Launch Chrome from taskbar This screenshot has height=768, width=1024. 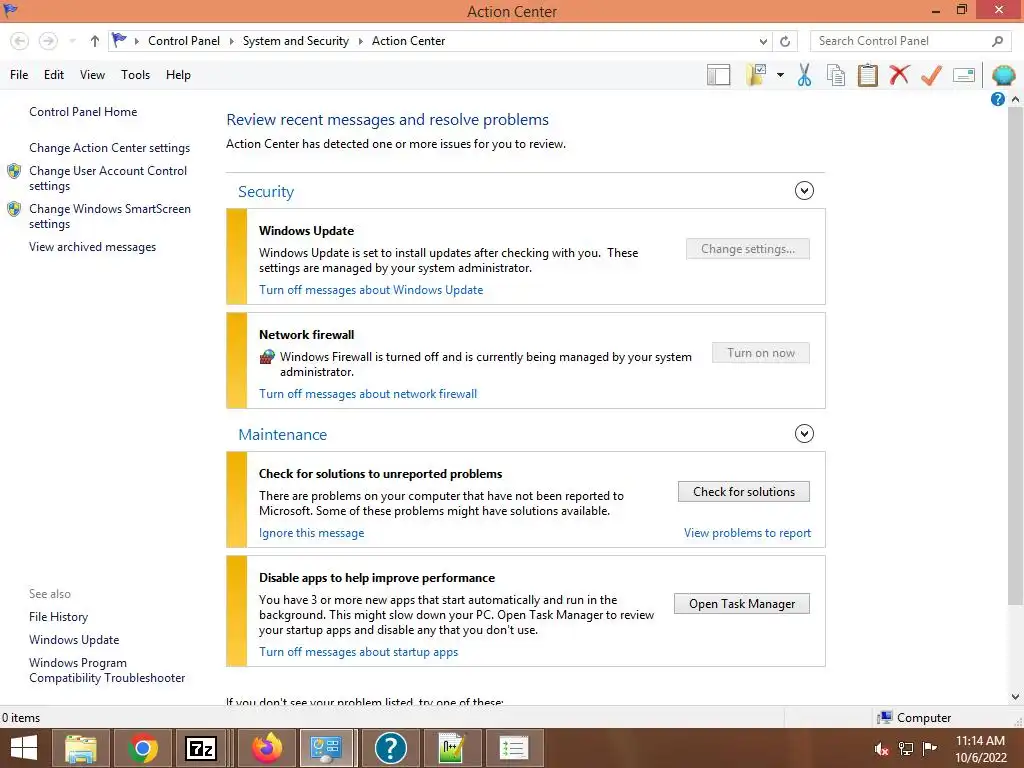pos(143,748)
